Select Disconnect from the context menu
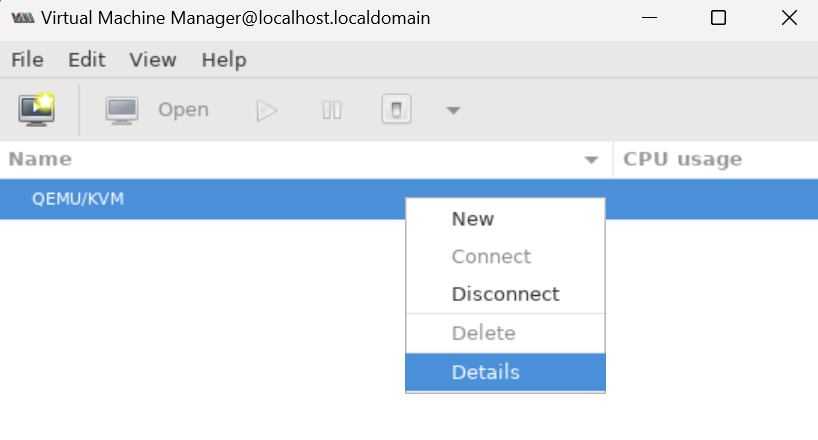The height and width of the screenshot is (440, 818). click(x=505, y=294)
